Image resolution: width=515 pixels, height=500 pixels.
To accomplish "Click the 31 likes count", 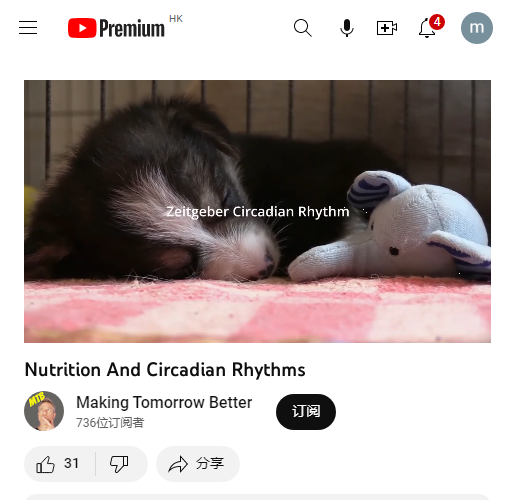I will (x=71, y=463).
